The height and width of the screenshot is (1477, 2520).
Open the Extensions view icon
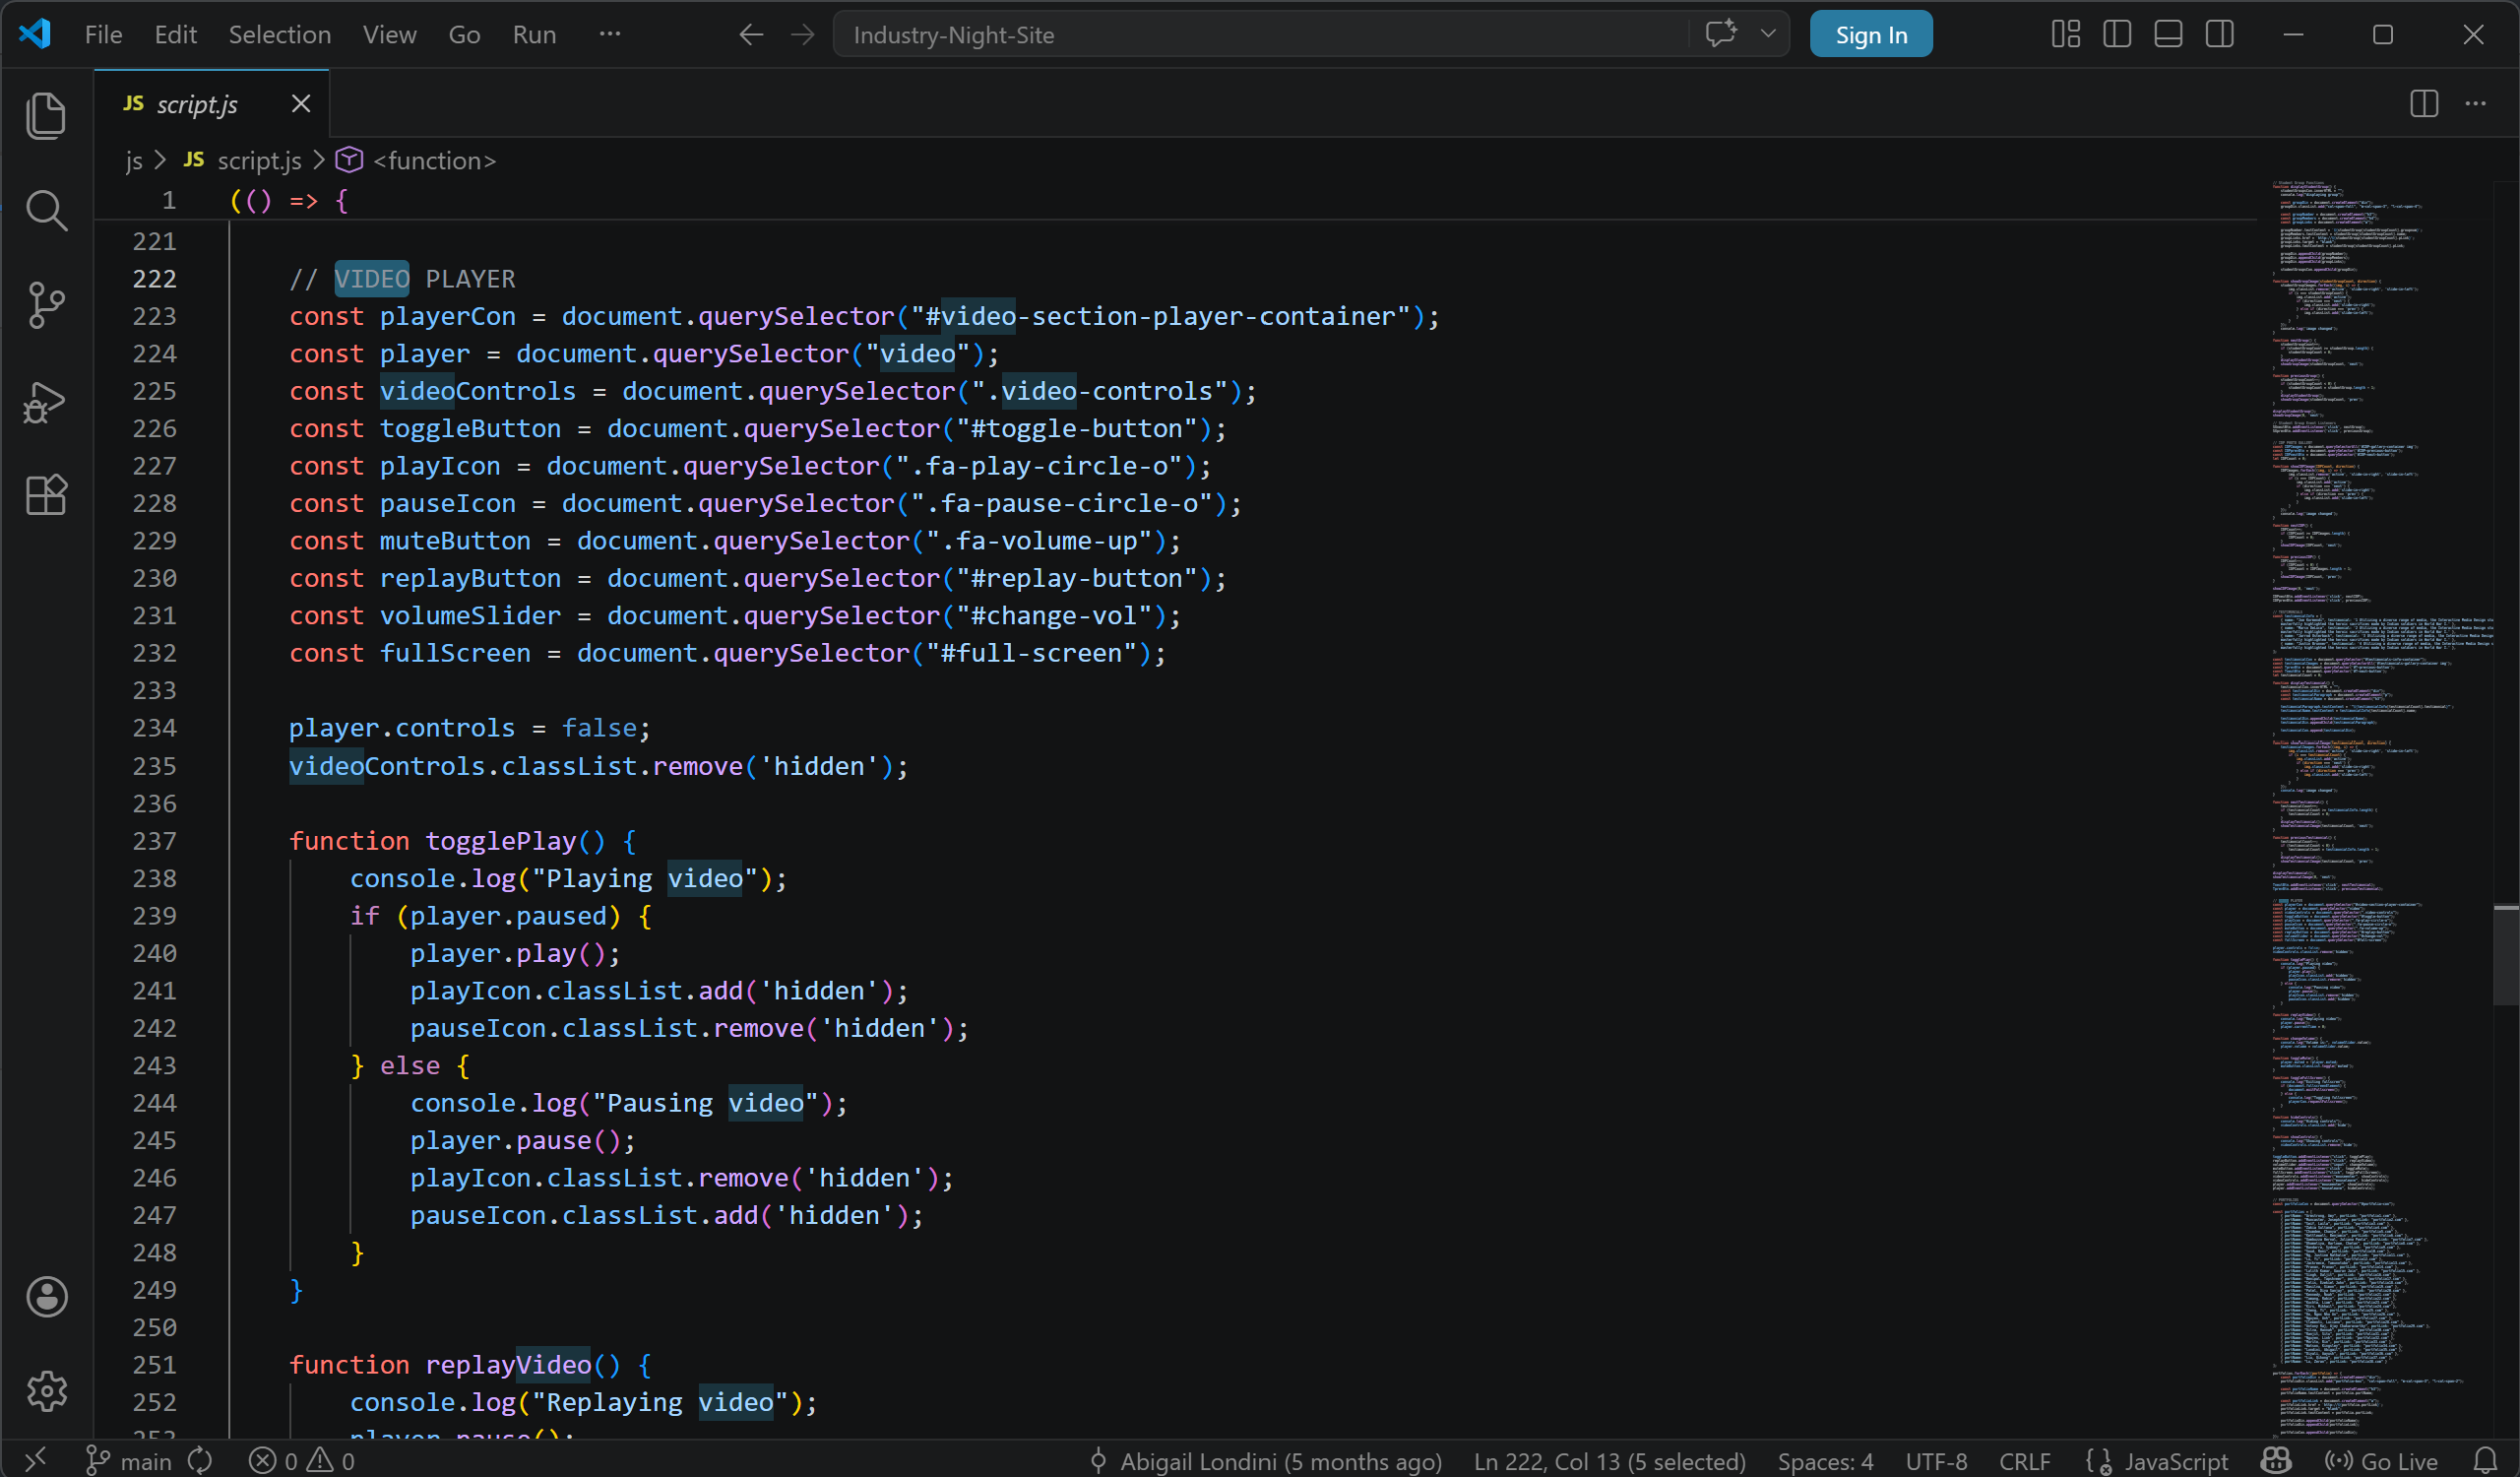[46, 495]
